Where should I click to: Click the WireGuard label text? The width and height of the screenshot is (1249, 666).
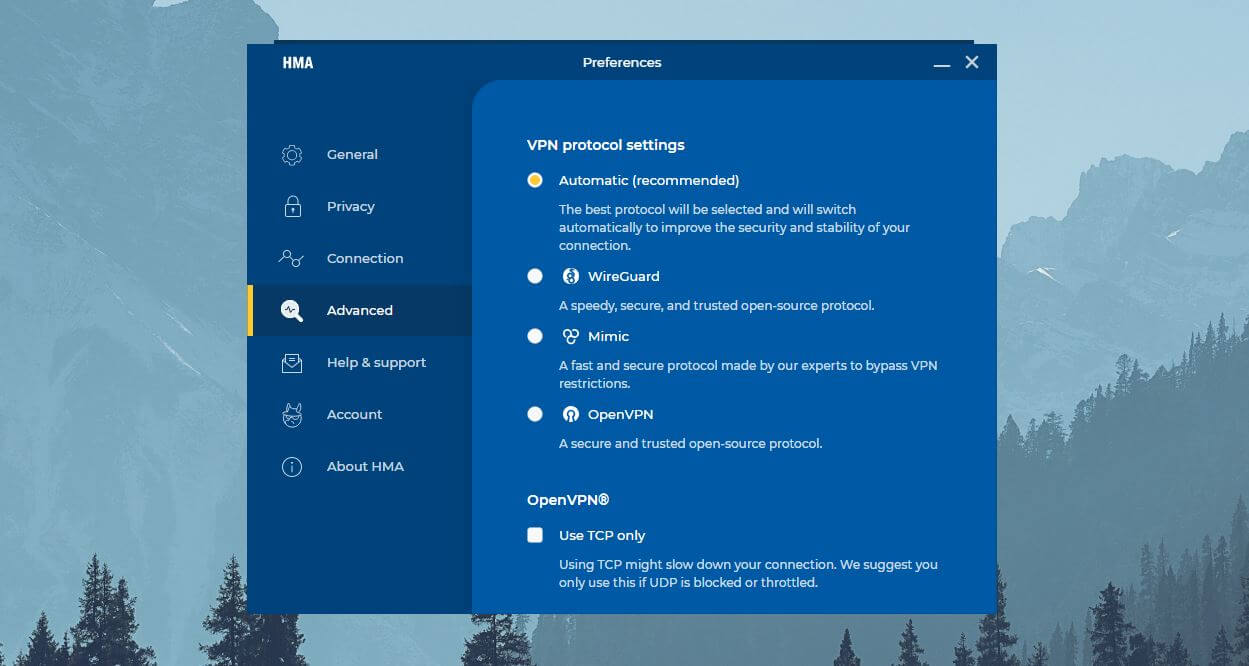click(624, 277)
